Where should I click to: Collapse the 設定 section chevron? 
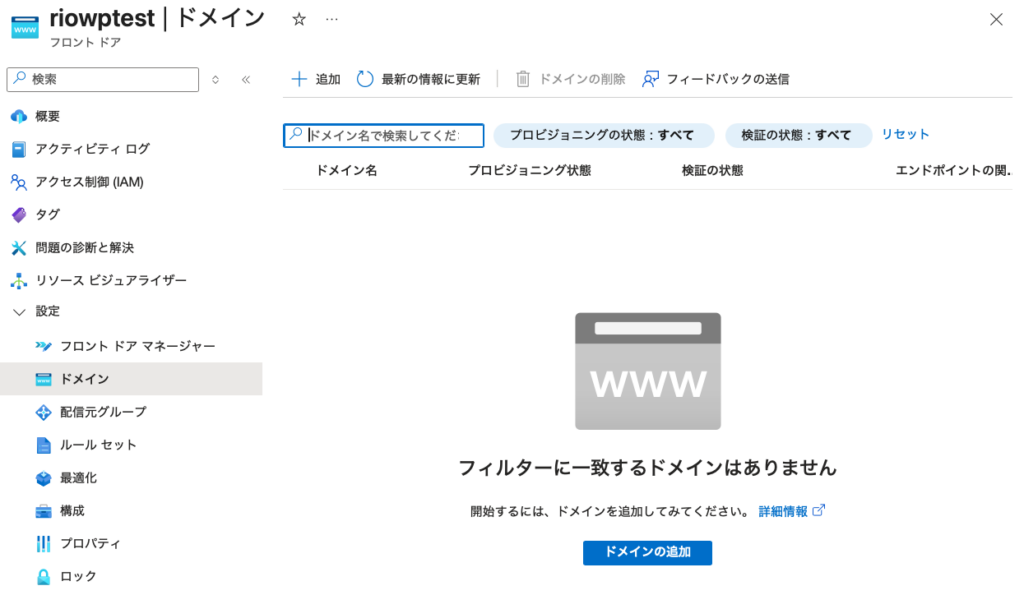click(20, 312)
